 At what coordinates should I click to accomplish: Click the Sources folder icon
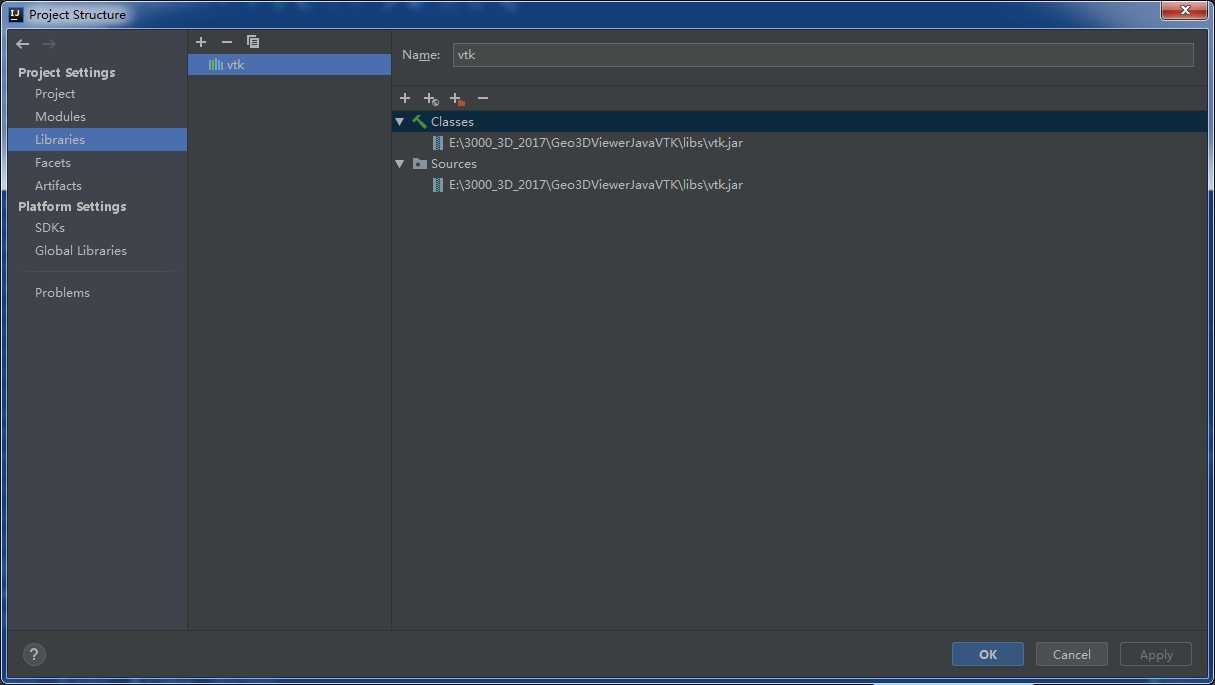(420, 164)
